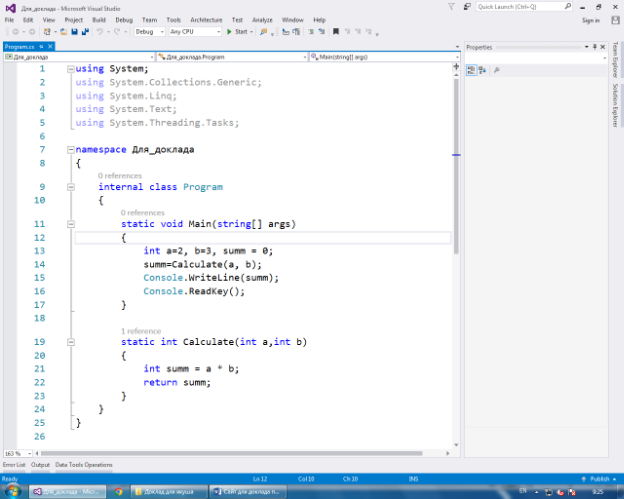
Task: Open the Debug configuration dropdown
Action: [149, 32]
